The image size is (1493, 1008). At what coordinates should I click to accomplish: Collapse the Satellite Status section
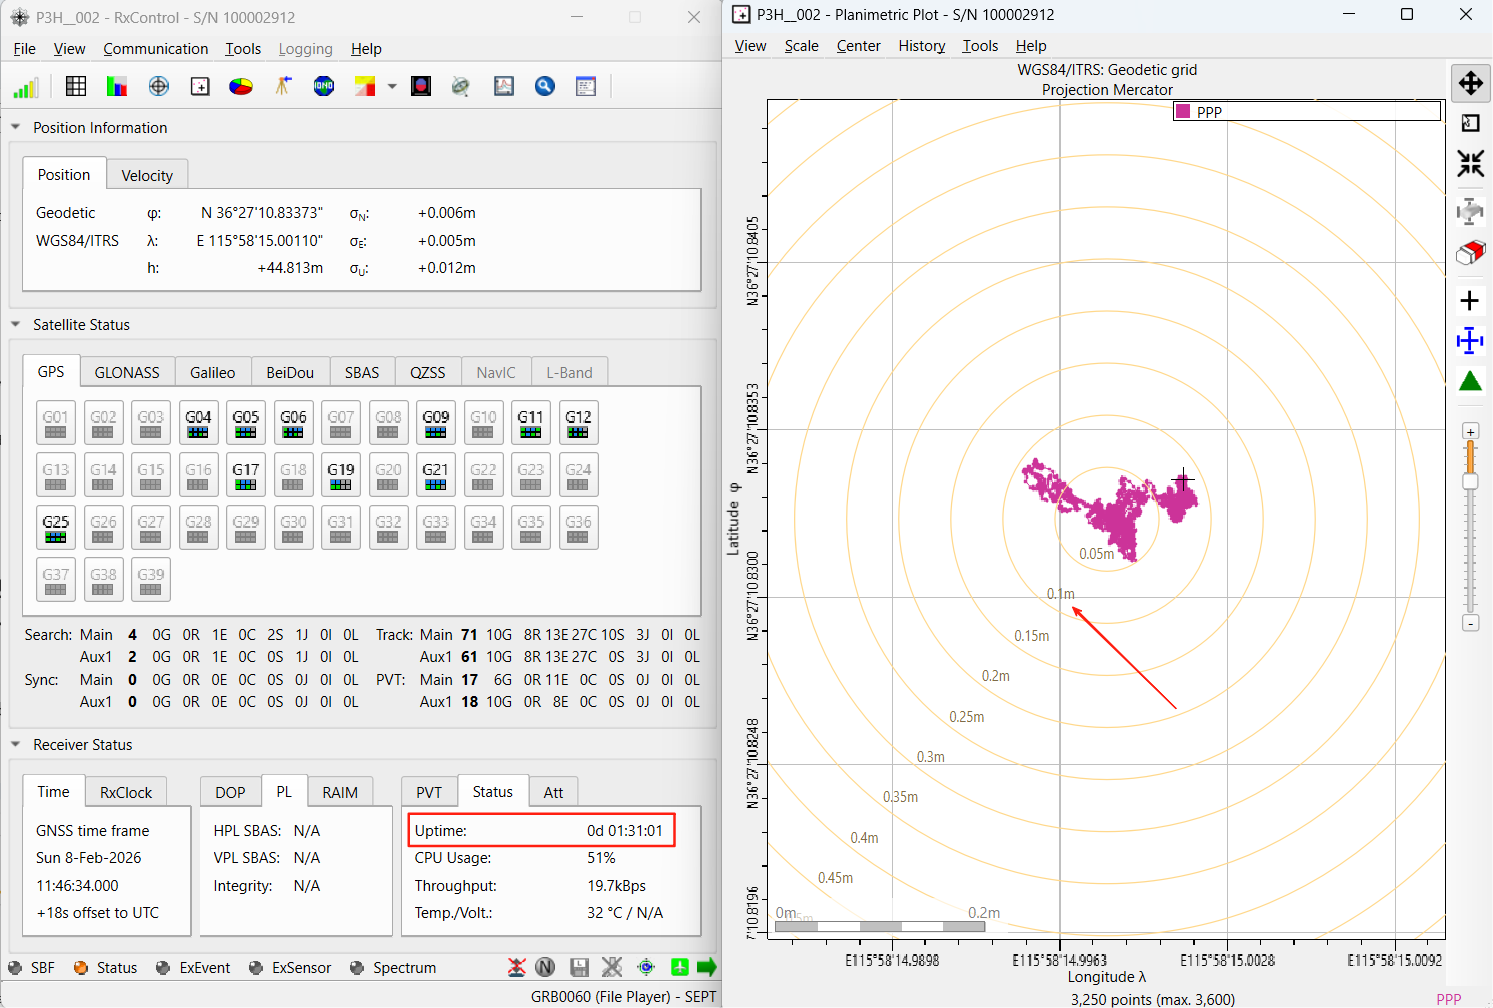tap(16, 324)
